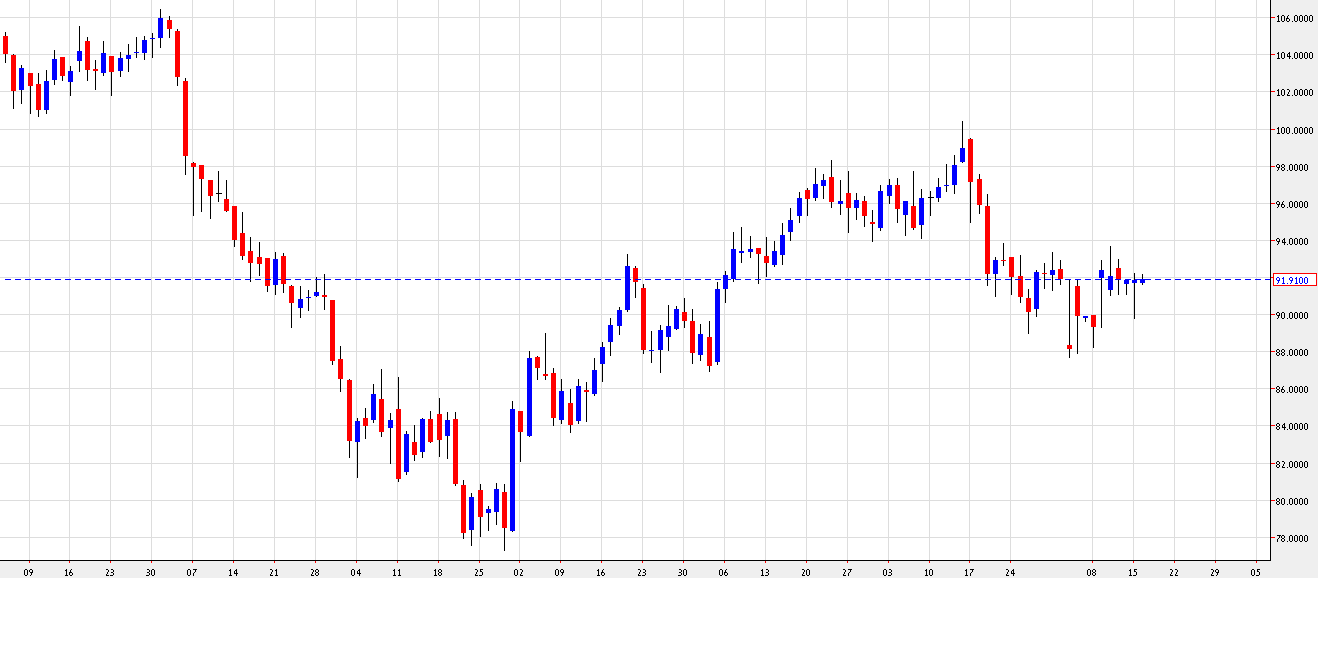Click date label 22 on time axis
Viewport: 1318px width, 648px height.
tap(1173, 573)
